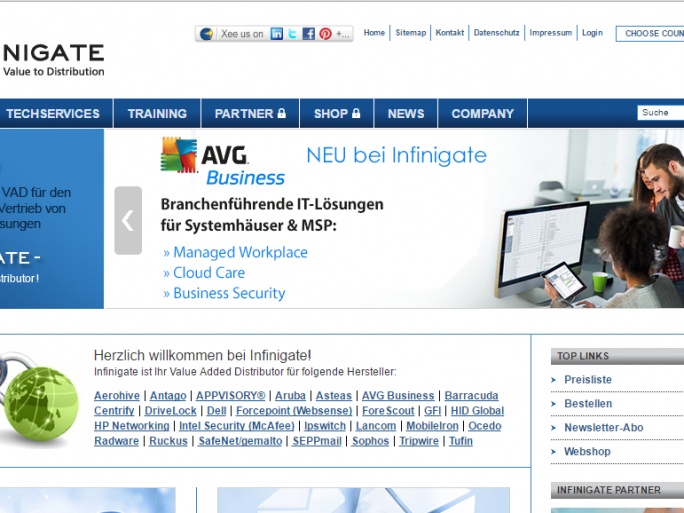Expand the Choose Country dropdown
Image resolution: width=684 pixels, height=513 pixels.
tap(650, 34)
